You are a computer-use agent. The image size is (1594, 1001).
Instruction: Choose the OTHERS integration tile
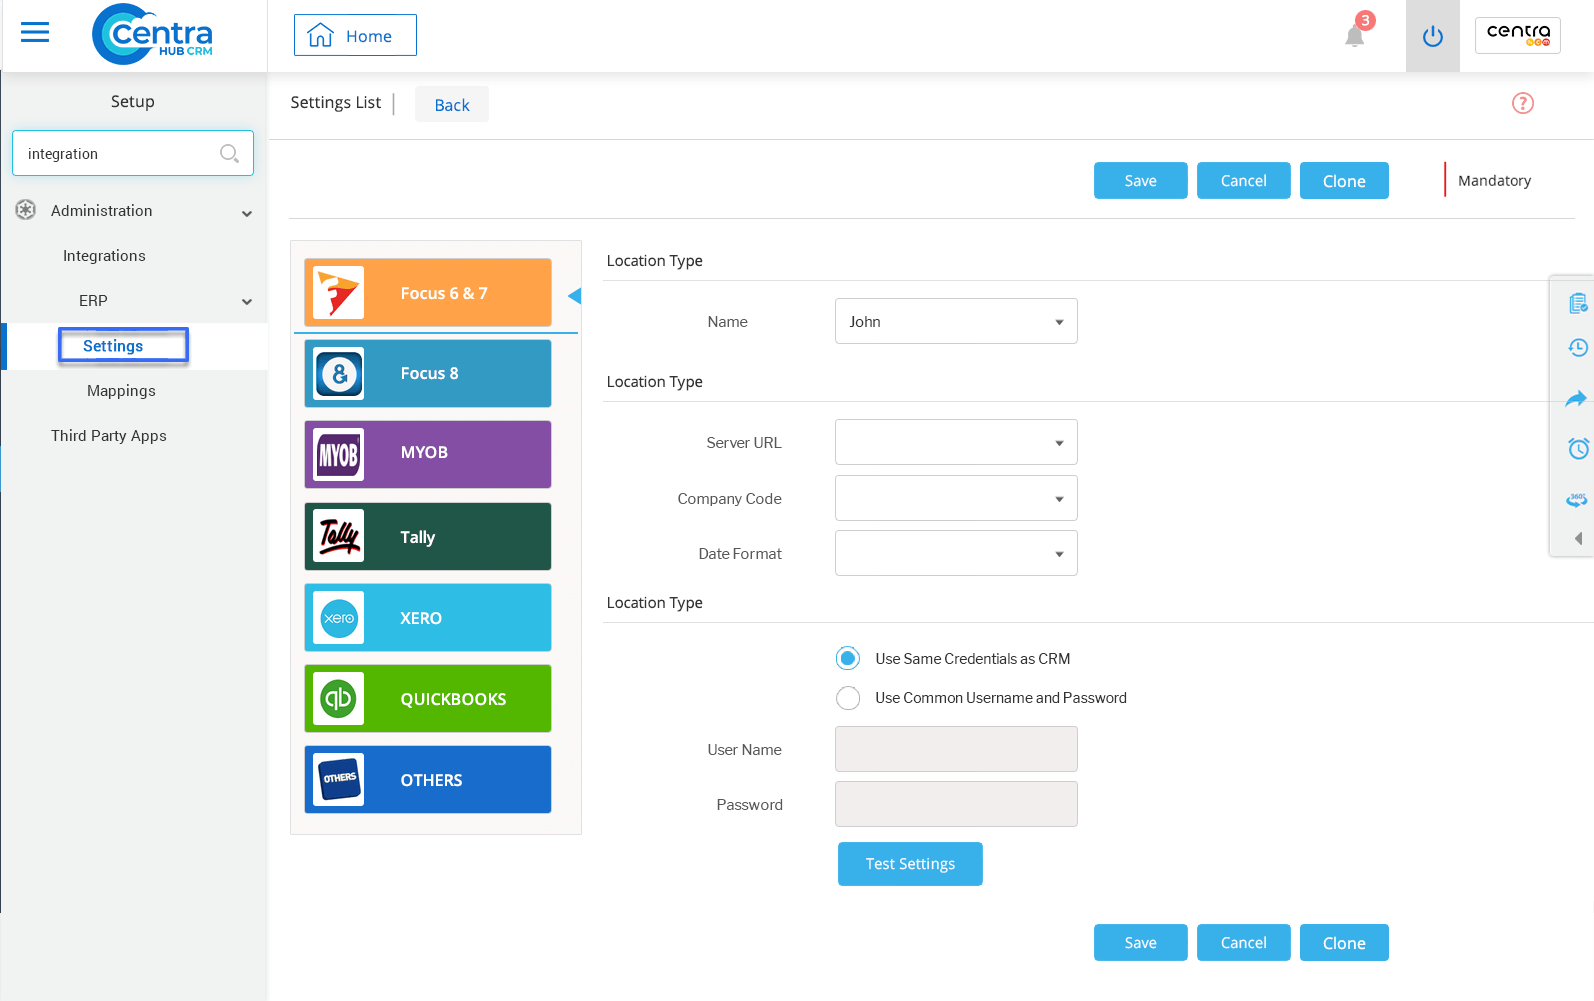[x=428, y=779]
